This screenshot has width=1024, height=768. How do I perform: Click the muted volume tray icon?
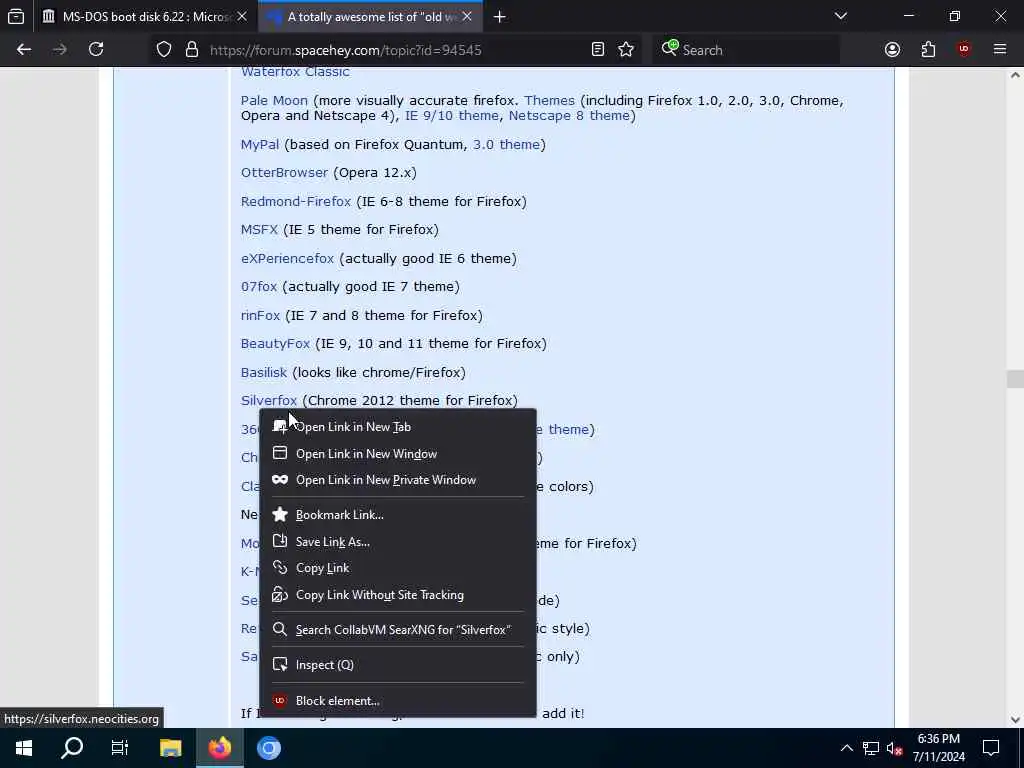[894, 748]
